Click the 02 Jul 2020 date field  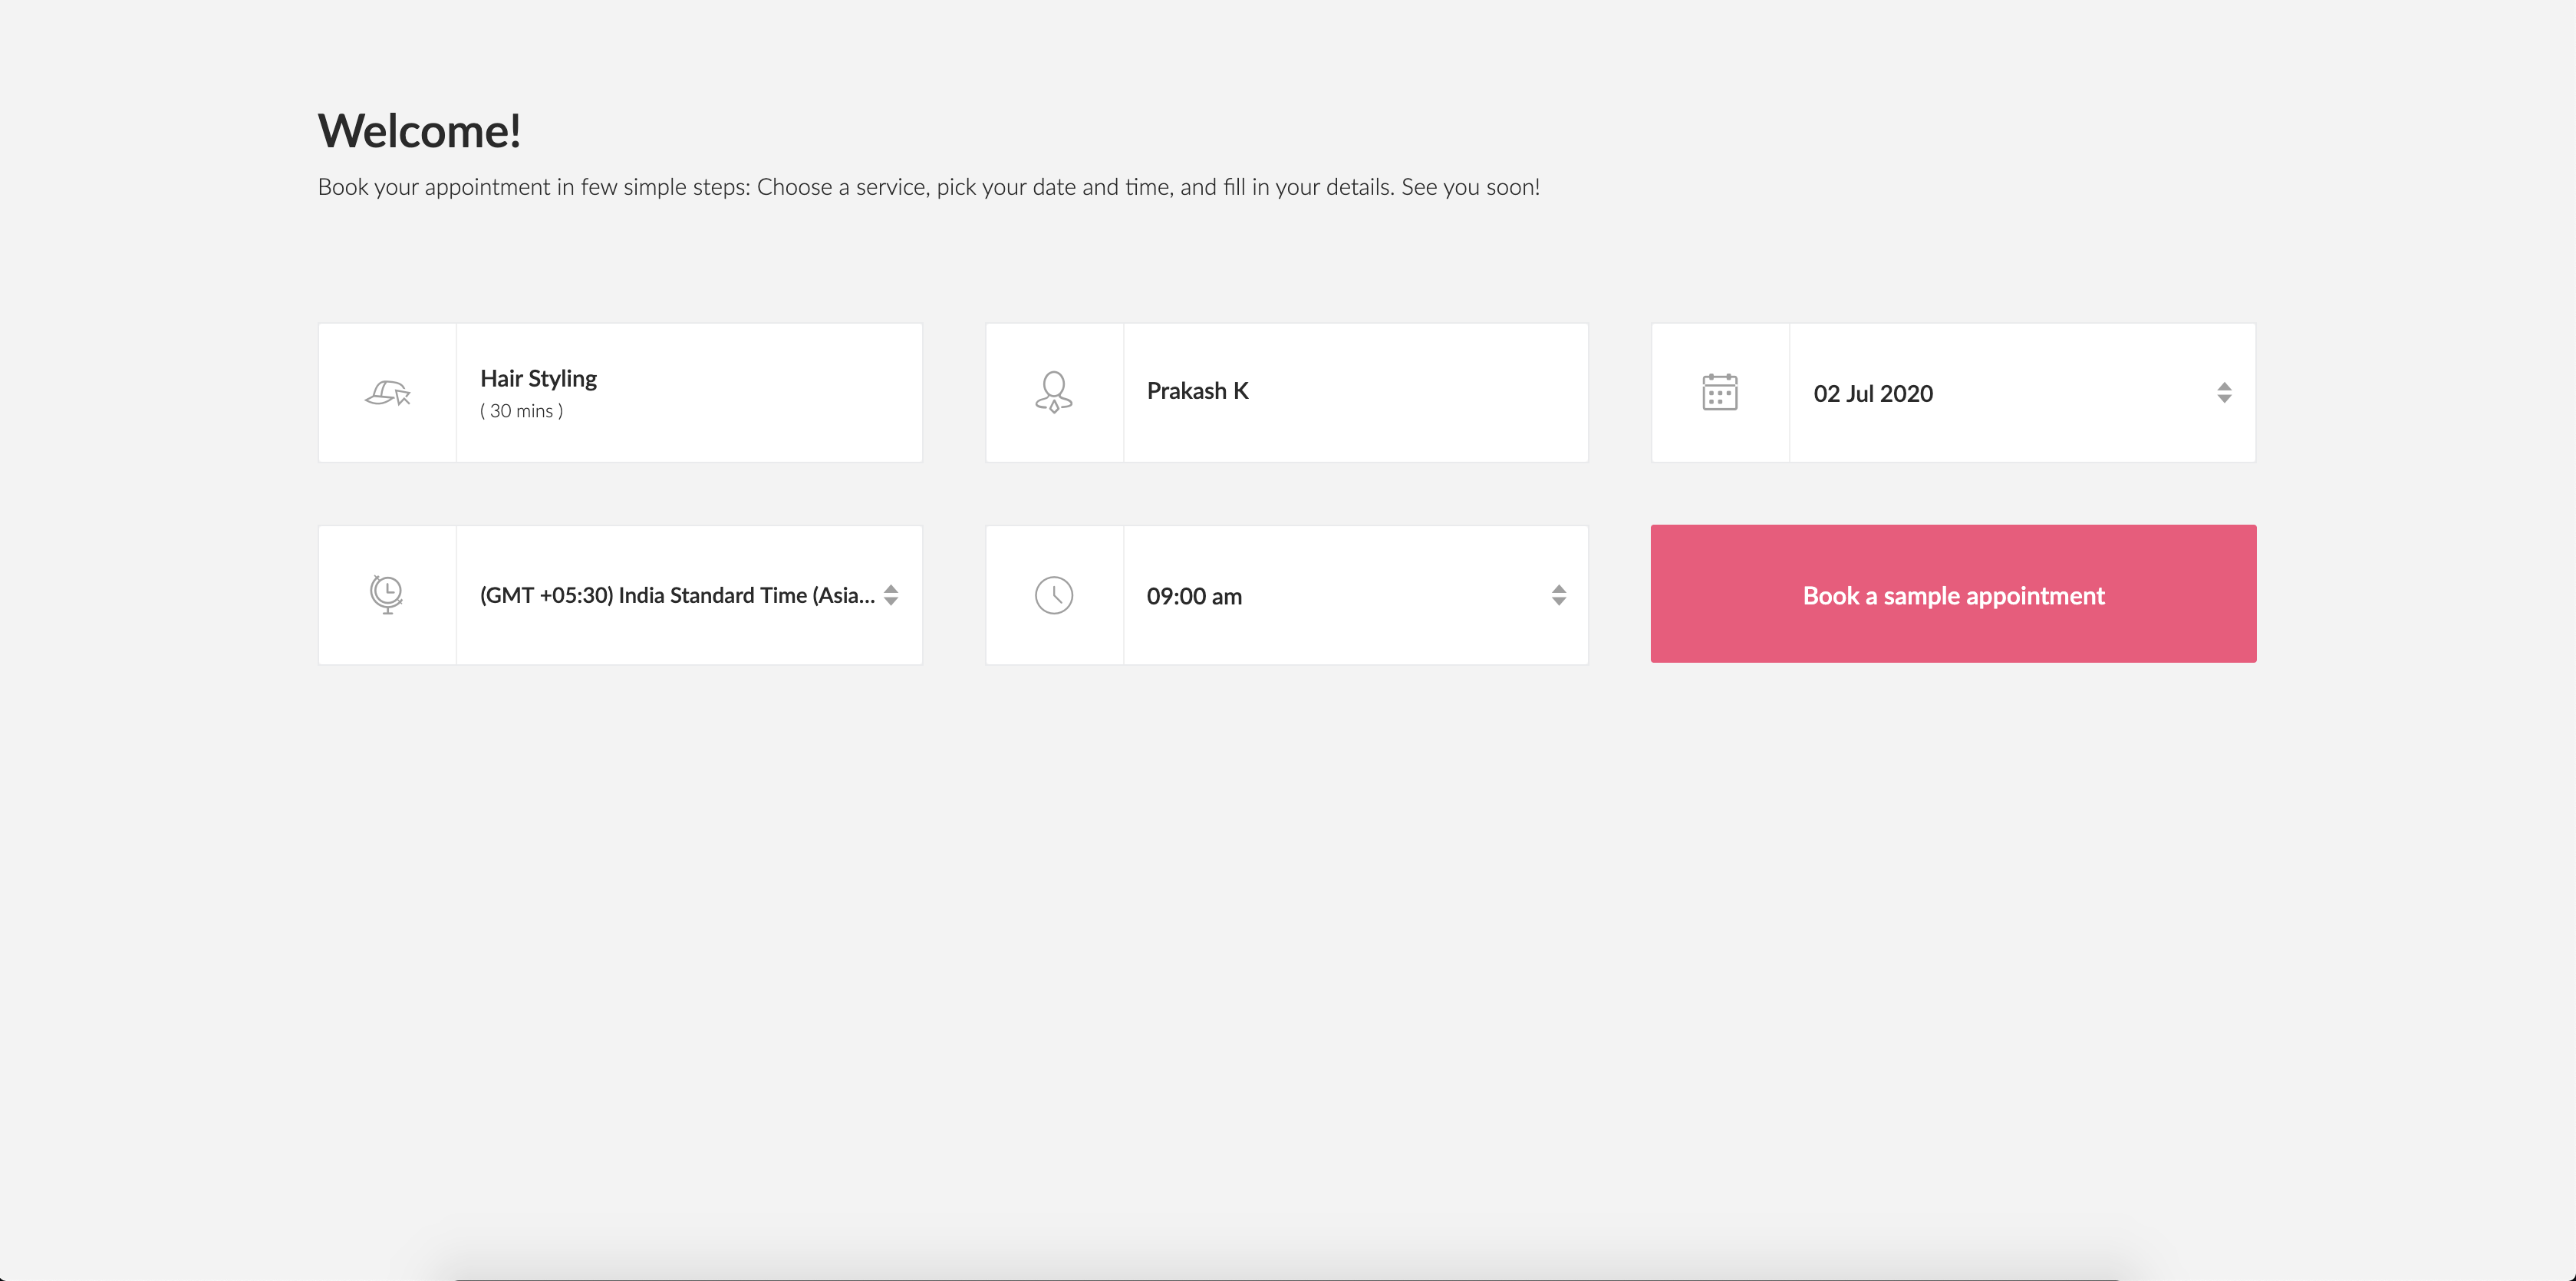pyautogui.click(x=1872, y=394)
